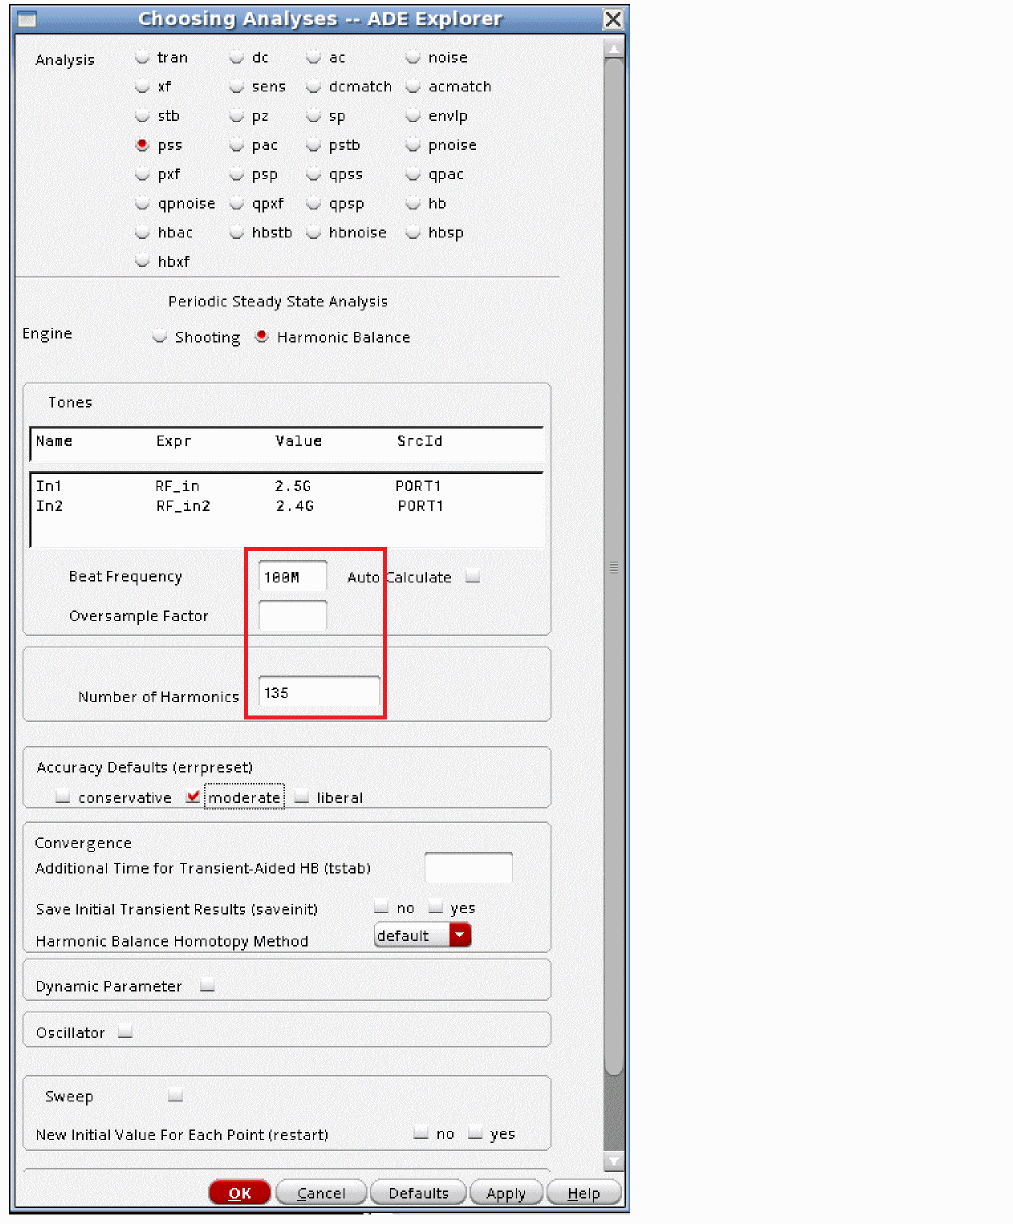Toggle the Dynamic Parameter checkbox
Viewport: 1013px width, 1224px height.
[207, 985]
